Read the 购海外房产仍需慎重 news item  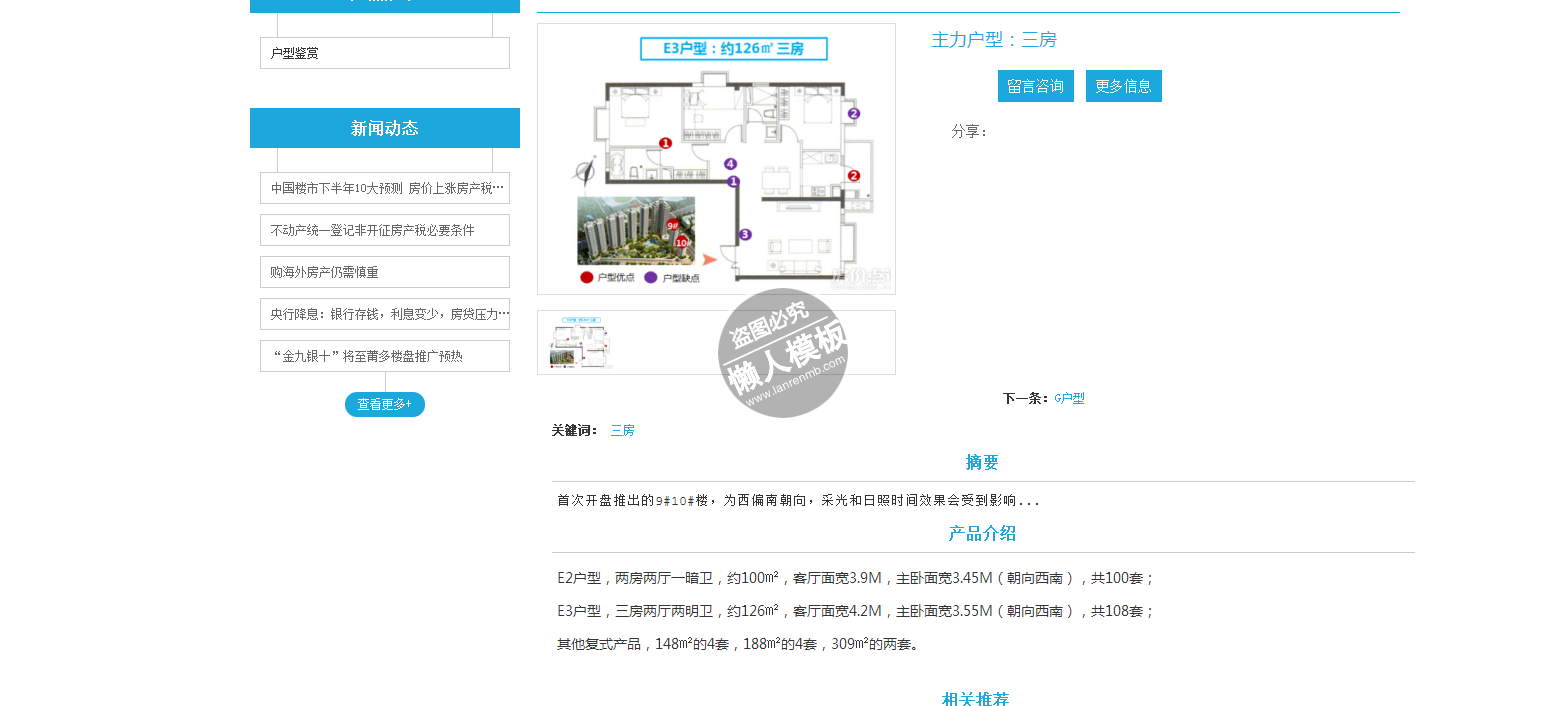click(x=384, y=272)
